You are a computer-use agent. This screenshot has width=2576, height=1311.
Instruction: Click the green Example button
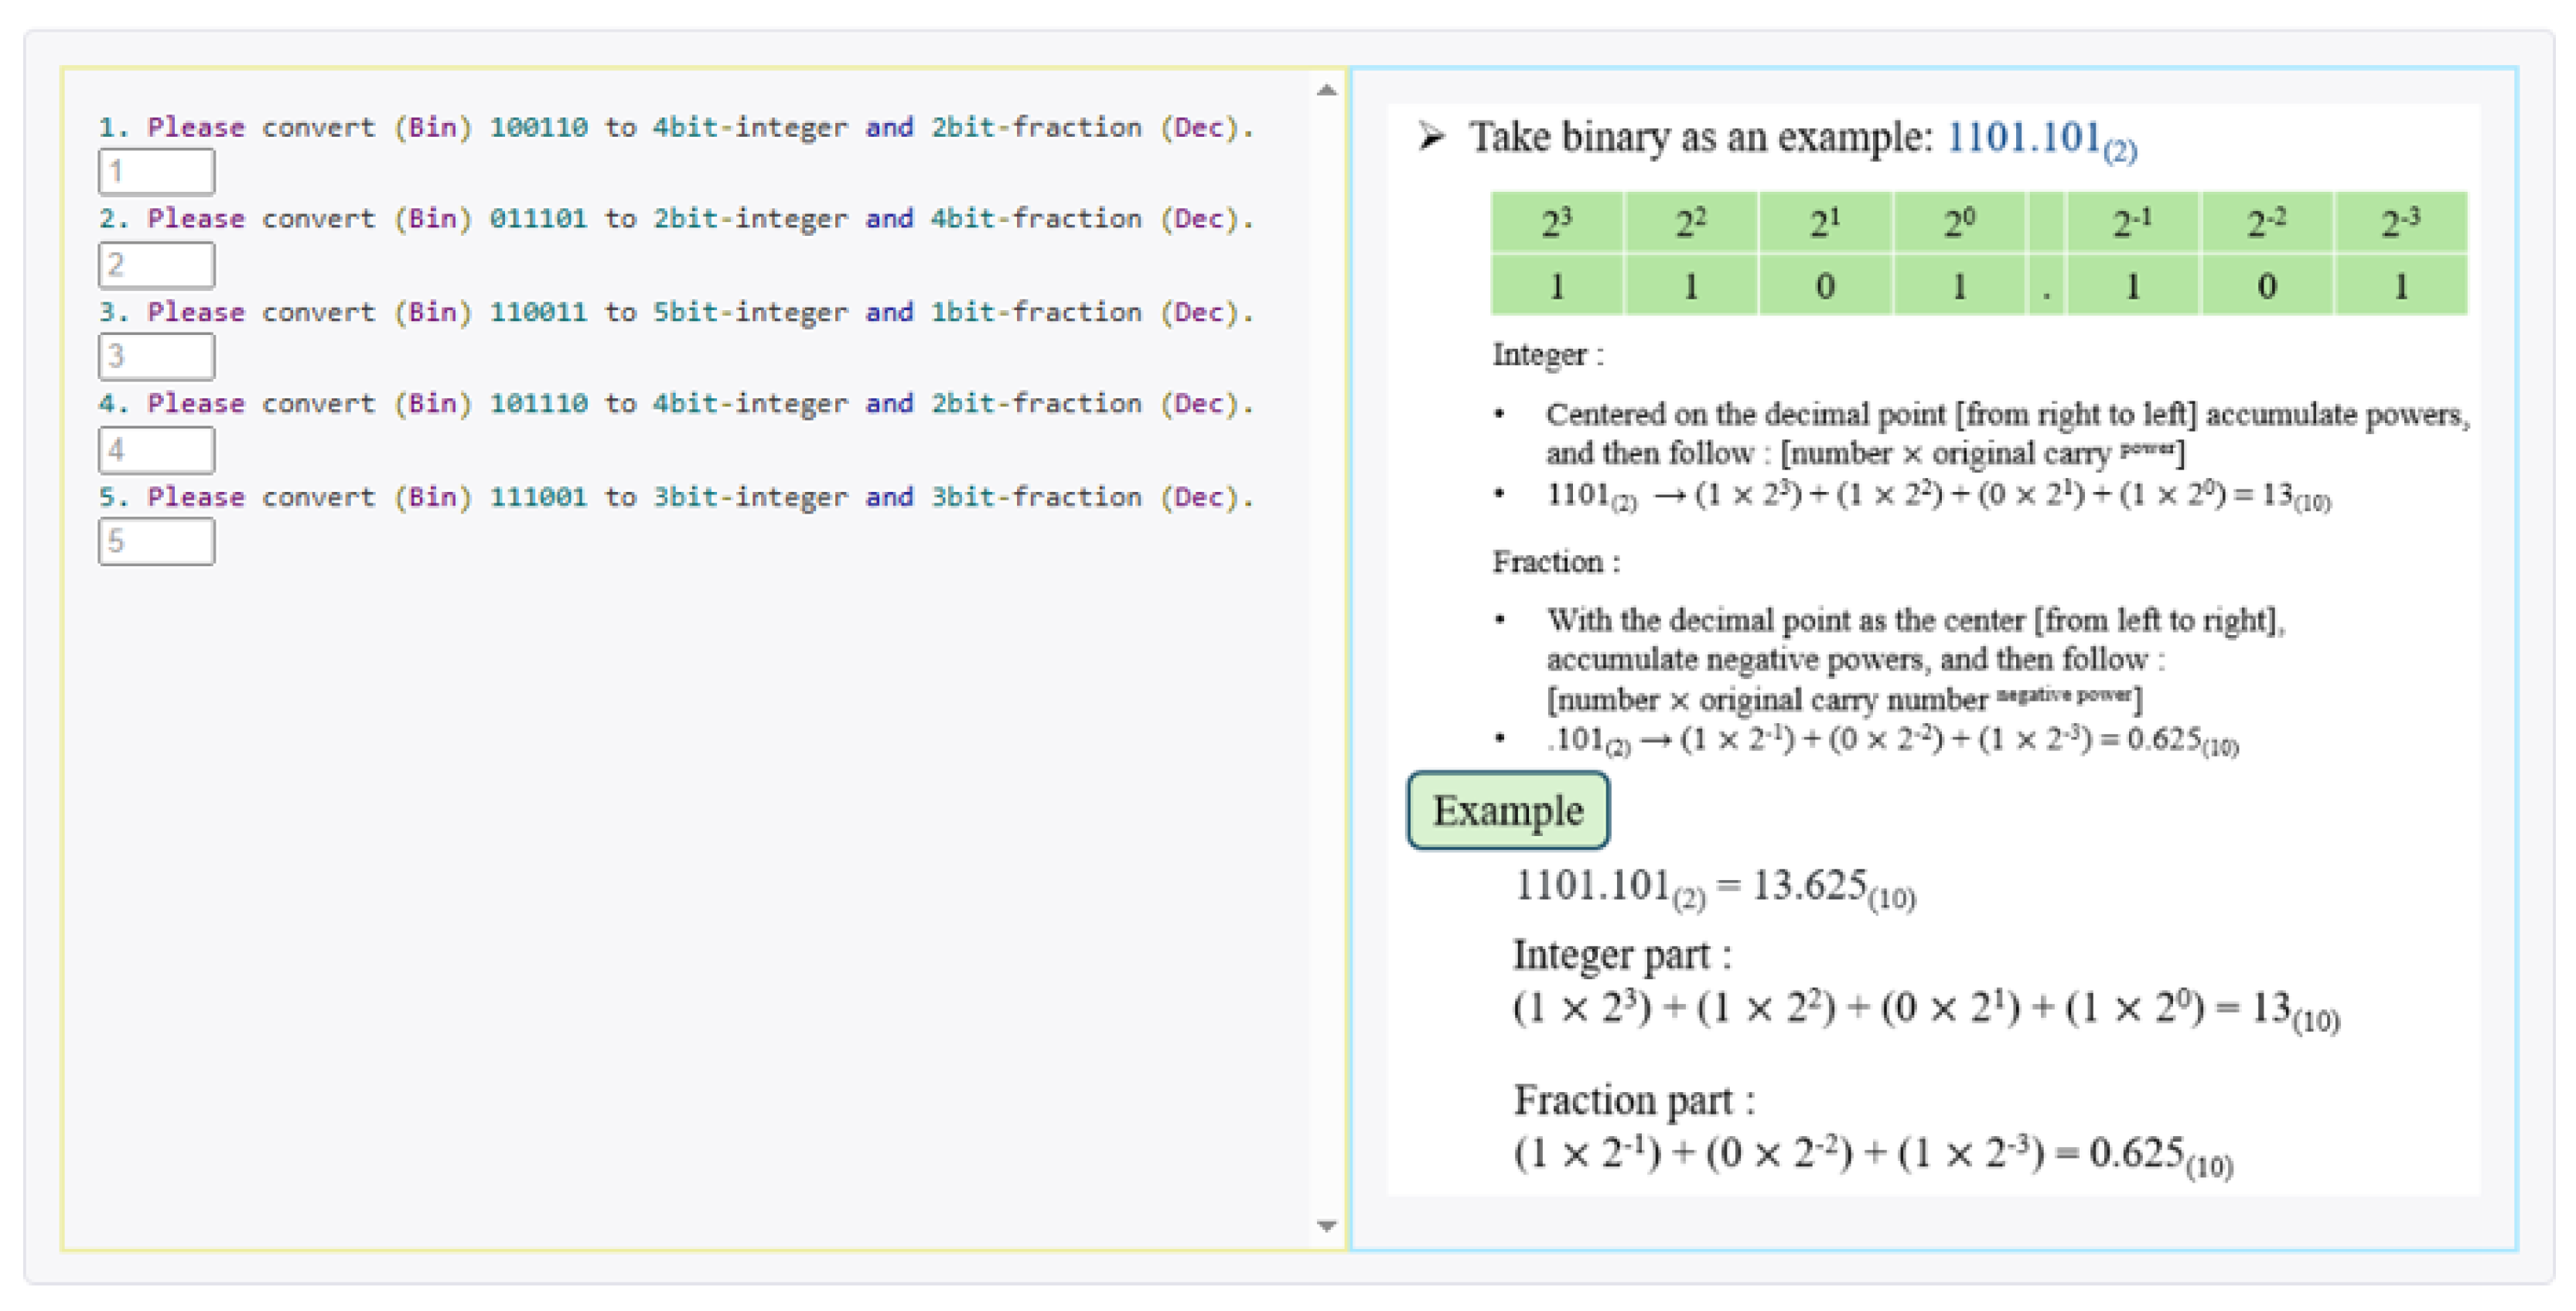(x=1507, y=810)
